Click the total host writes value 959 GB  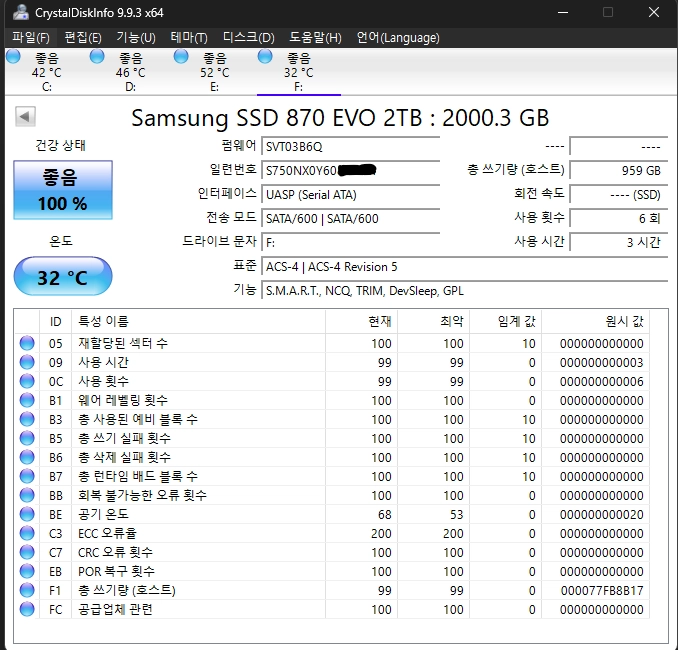619,170
